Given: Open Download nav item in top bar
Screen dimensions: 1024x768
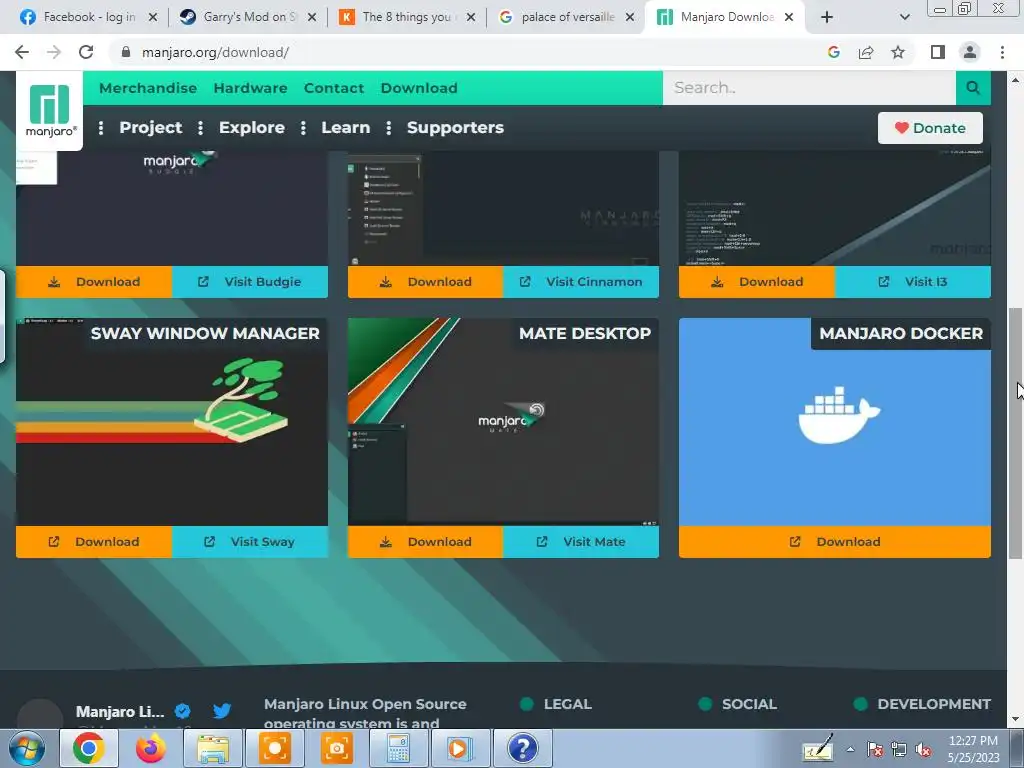Looking at the screenshot, I should pos(419,88).
